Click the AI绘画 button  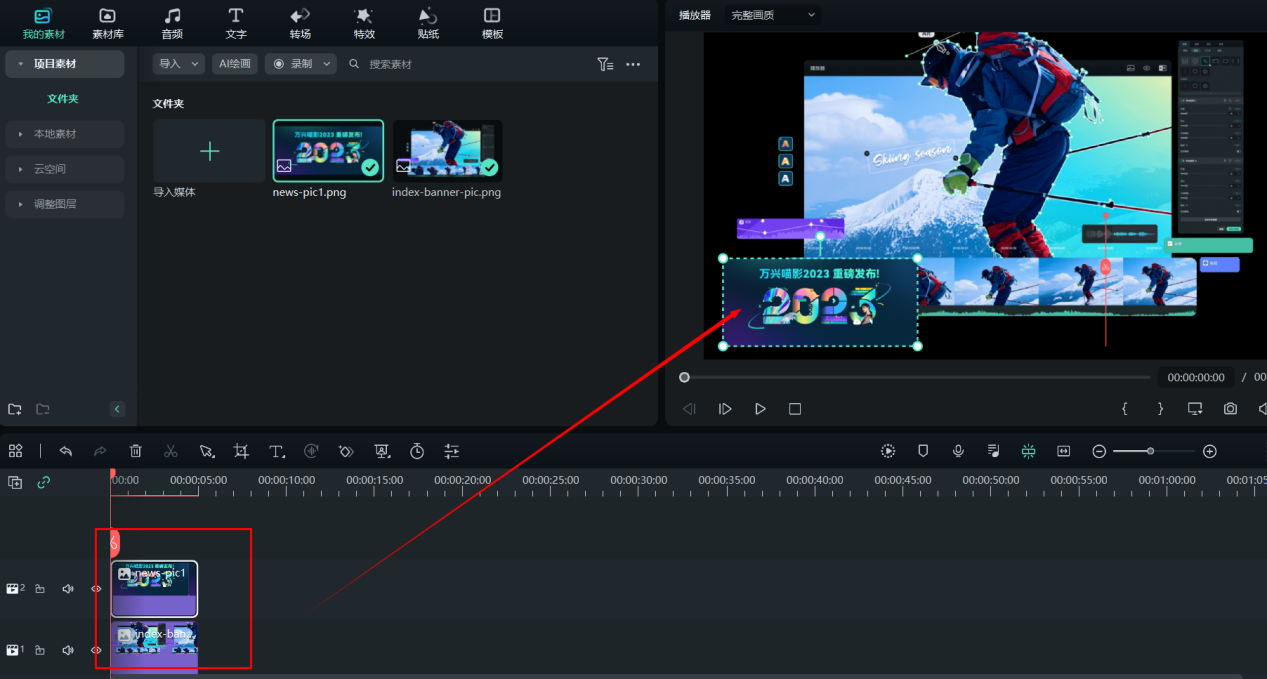pos(235,64)
